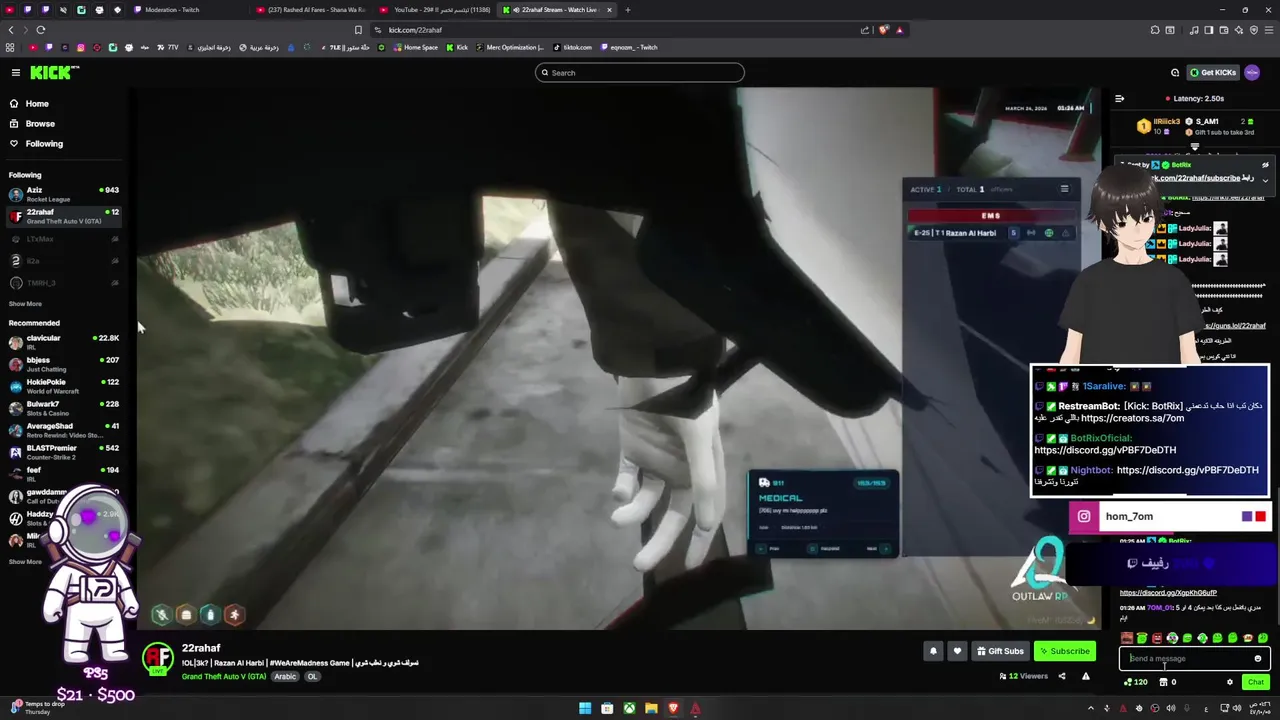Screen dimensions: 1280x720
Task: Toggle stream notifications bell
Action: 933,651
